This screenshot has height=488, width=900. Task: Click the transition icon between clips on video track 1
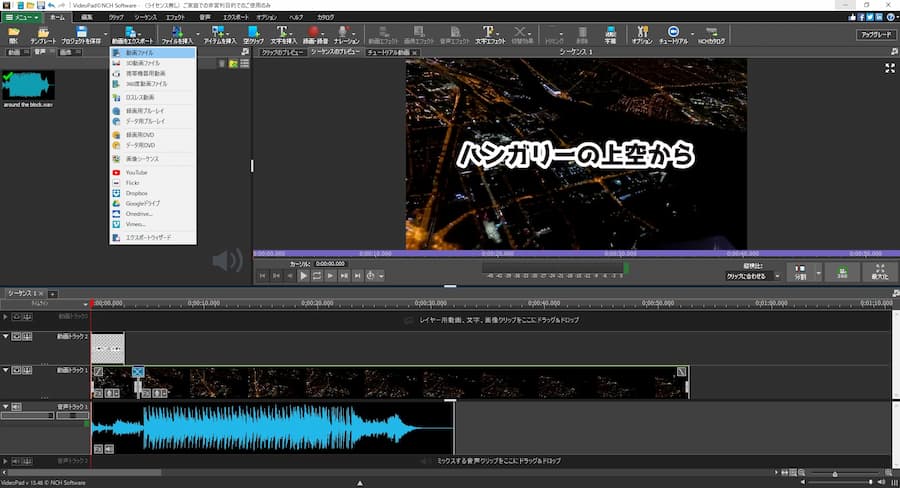pos(138,372)
